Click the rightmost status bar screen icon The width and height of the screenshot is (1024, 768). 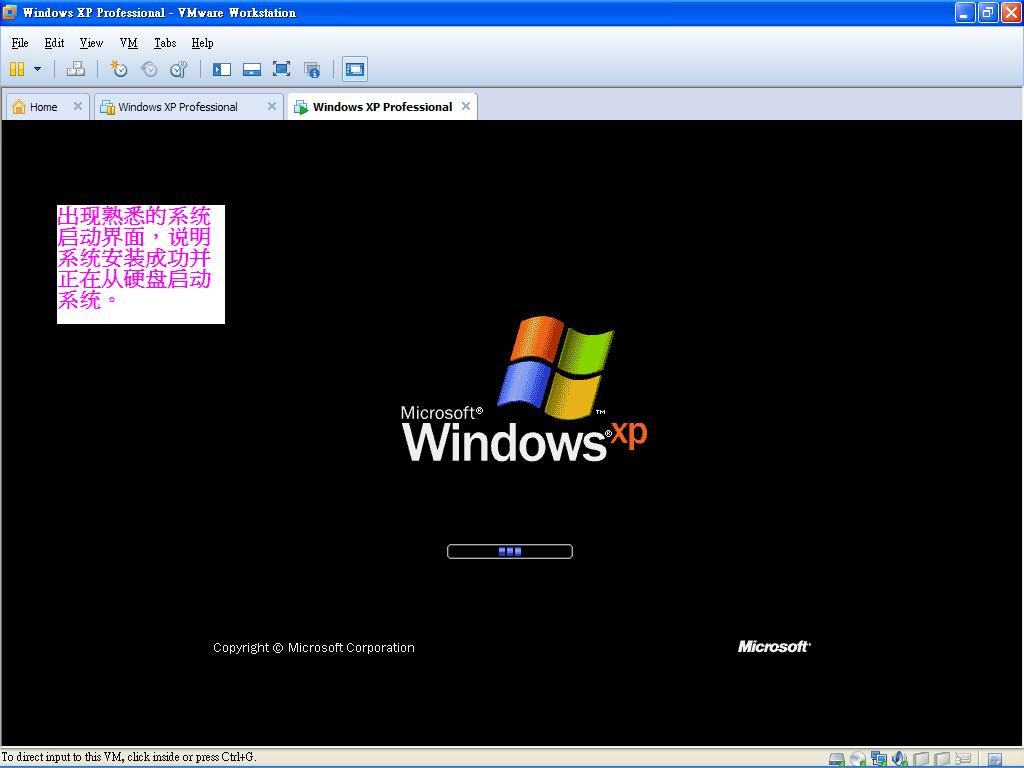click(995, 759)
